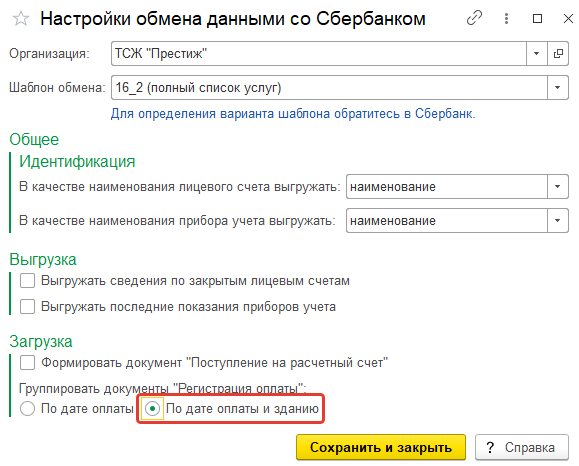The width and height of the screenshot is (579, 466).
Task: Open help with the Справка button
Action: pyautogui.click(x=521, y=447)
